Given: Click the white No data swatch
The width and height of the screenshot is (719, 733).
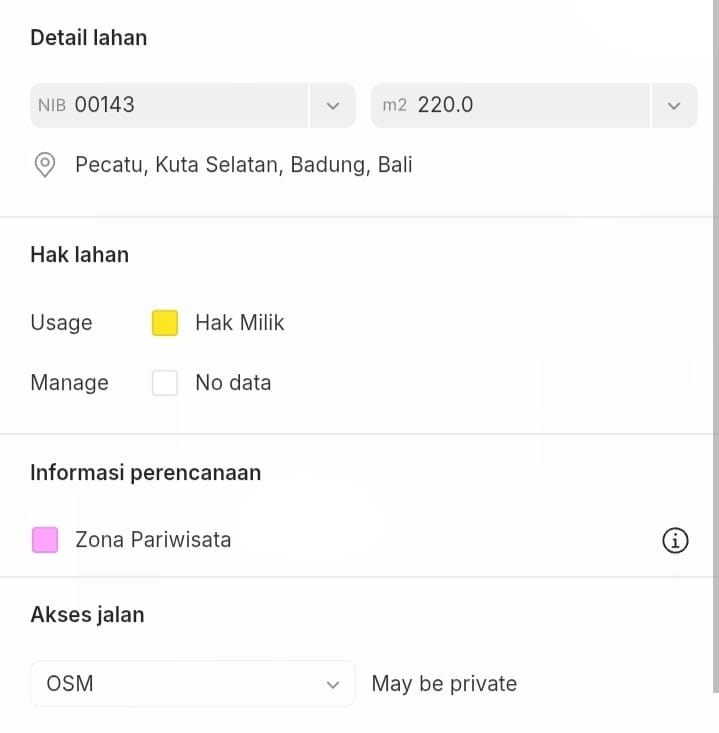Looking at the screenshot, I should (x=165, y=383).
